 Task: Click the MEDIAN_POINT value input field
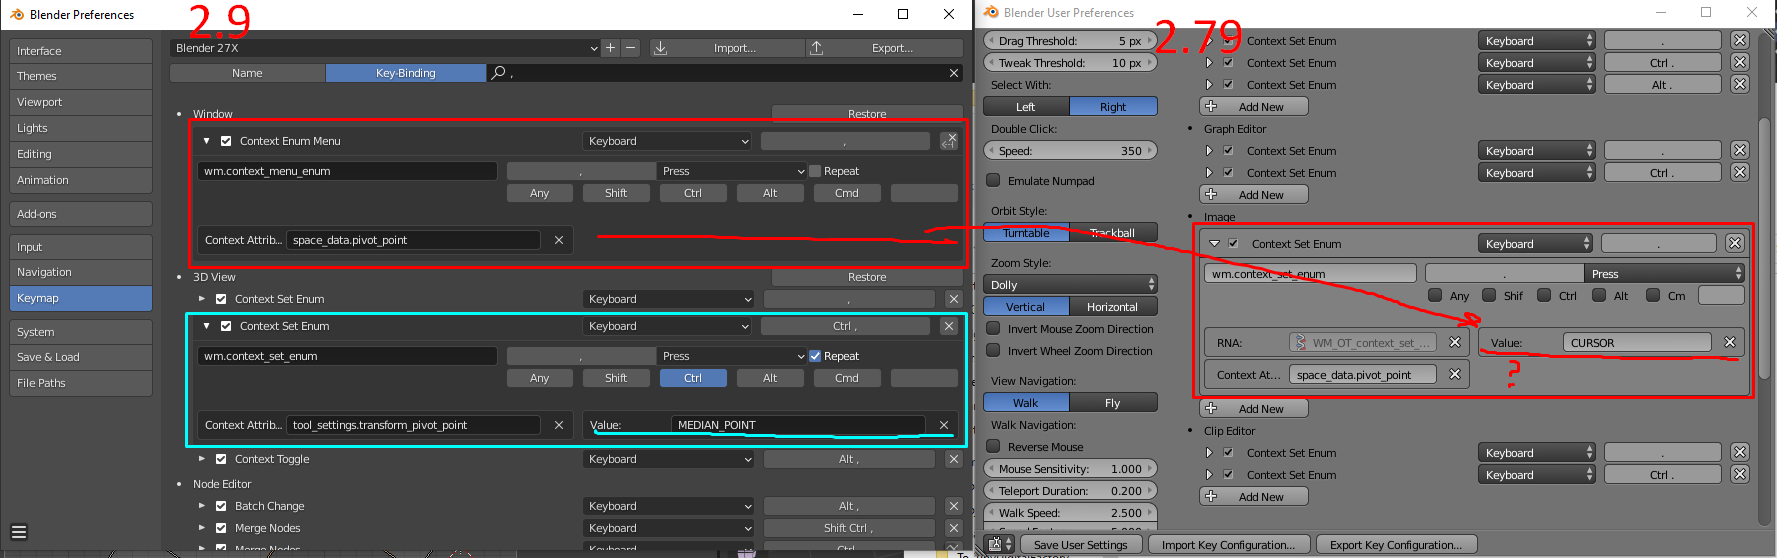[798, 425]
